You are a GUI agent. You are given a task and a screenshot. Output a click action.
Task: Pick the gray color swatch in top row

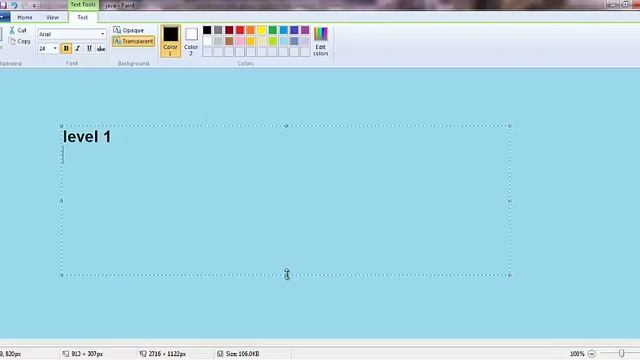point(218,30)
